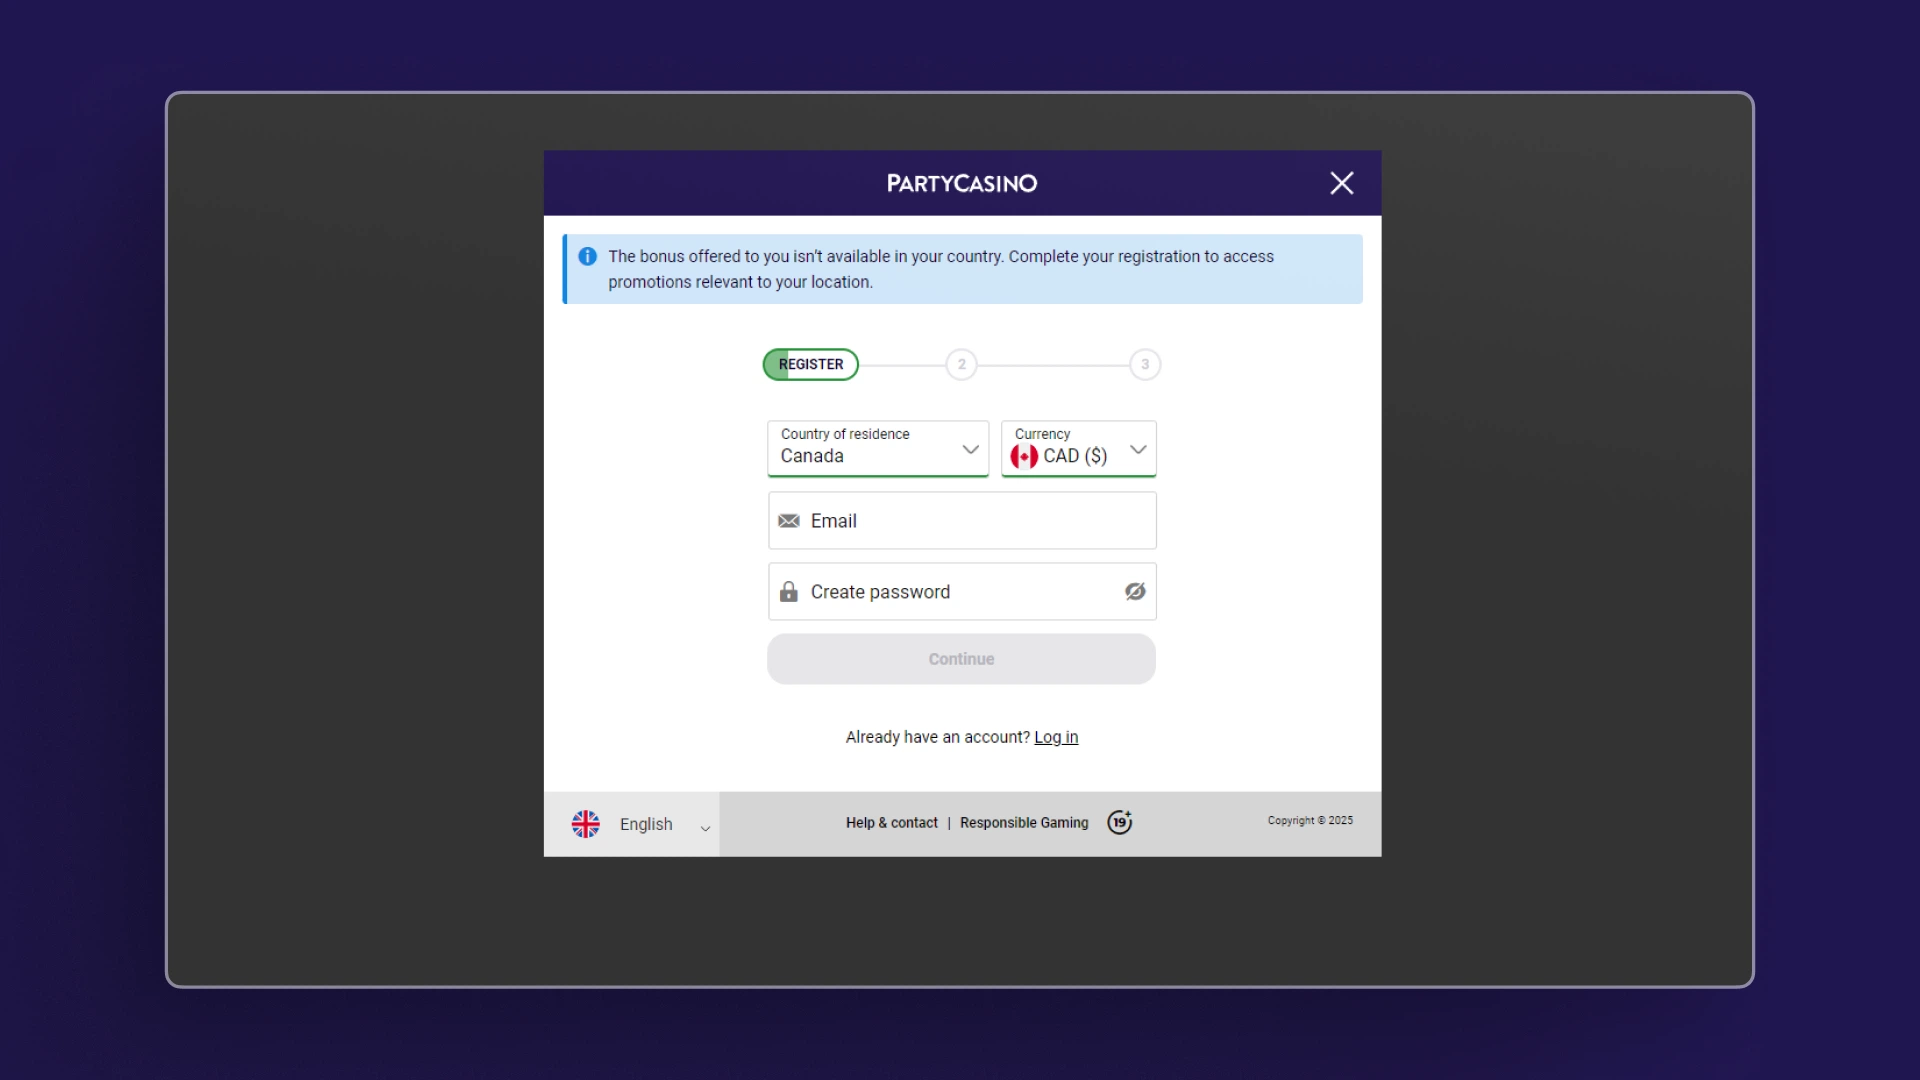Open the Country of residence dropdown

click(x=878, y=448)
